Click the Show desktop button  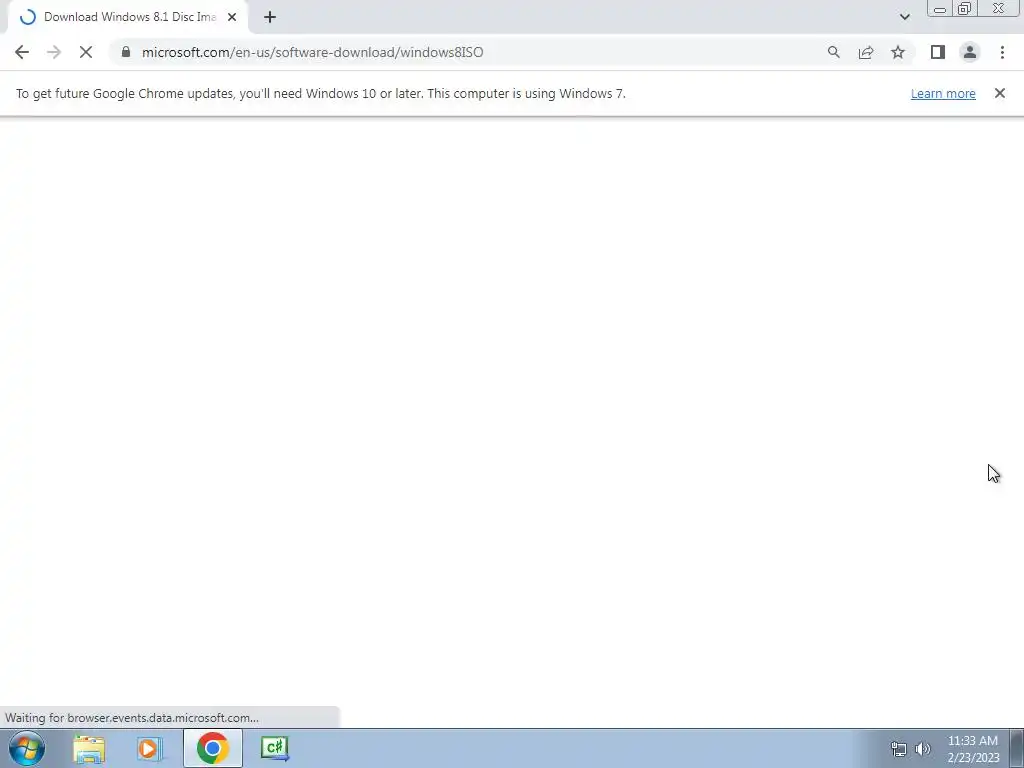(1017, 748)
